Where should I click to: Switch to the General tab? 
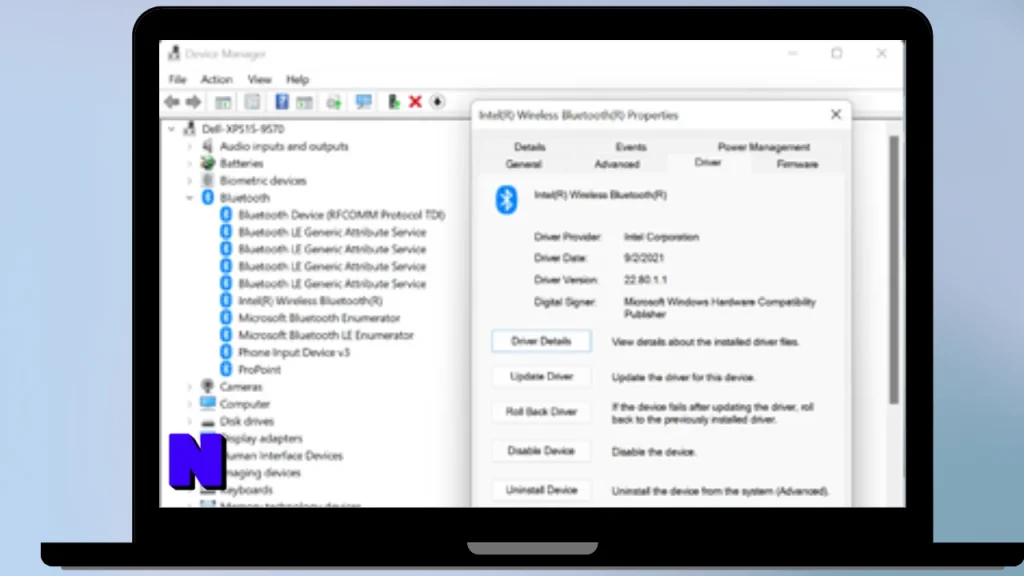524,164
